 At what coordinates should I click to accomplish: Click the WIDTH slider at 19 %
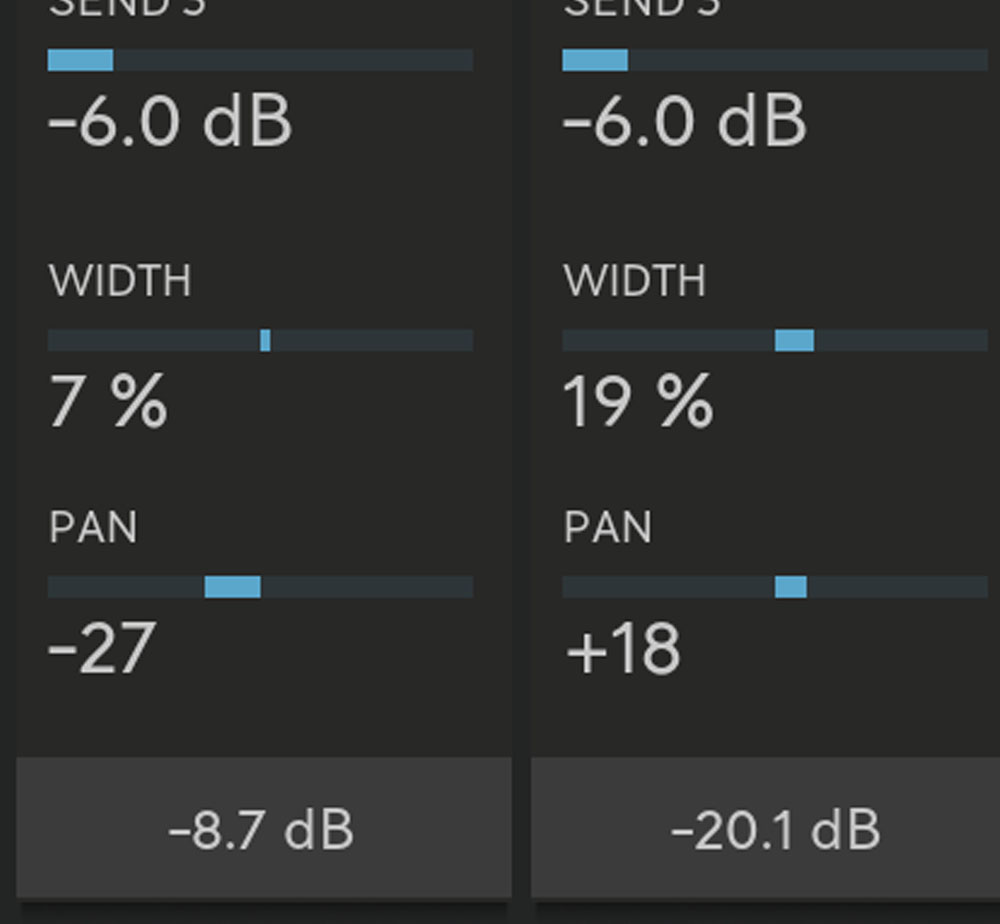coord(775,340)
